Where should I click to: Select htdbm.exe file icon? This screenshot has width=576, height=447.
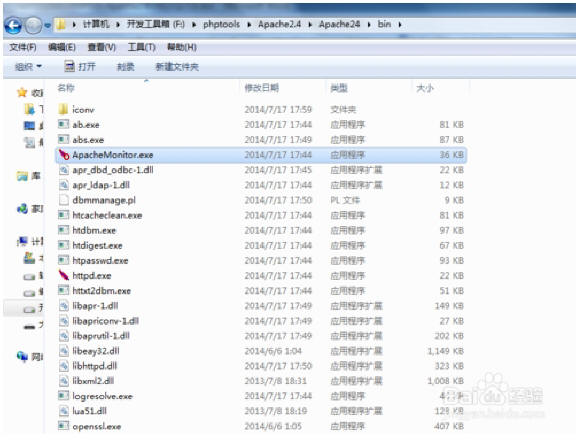point(63,230)
